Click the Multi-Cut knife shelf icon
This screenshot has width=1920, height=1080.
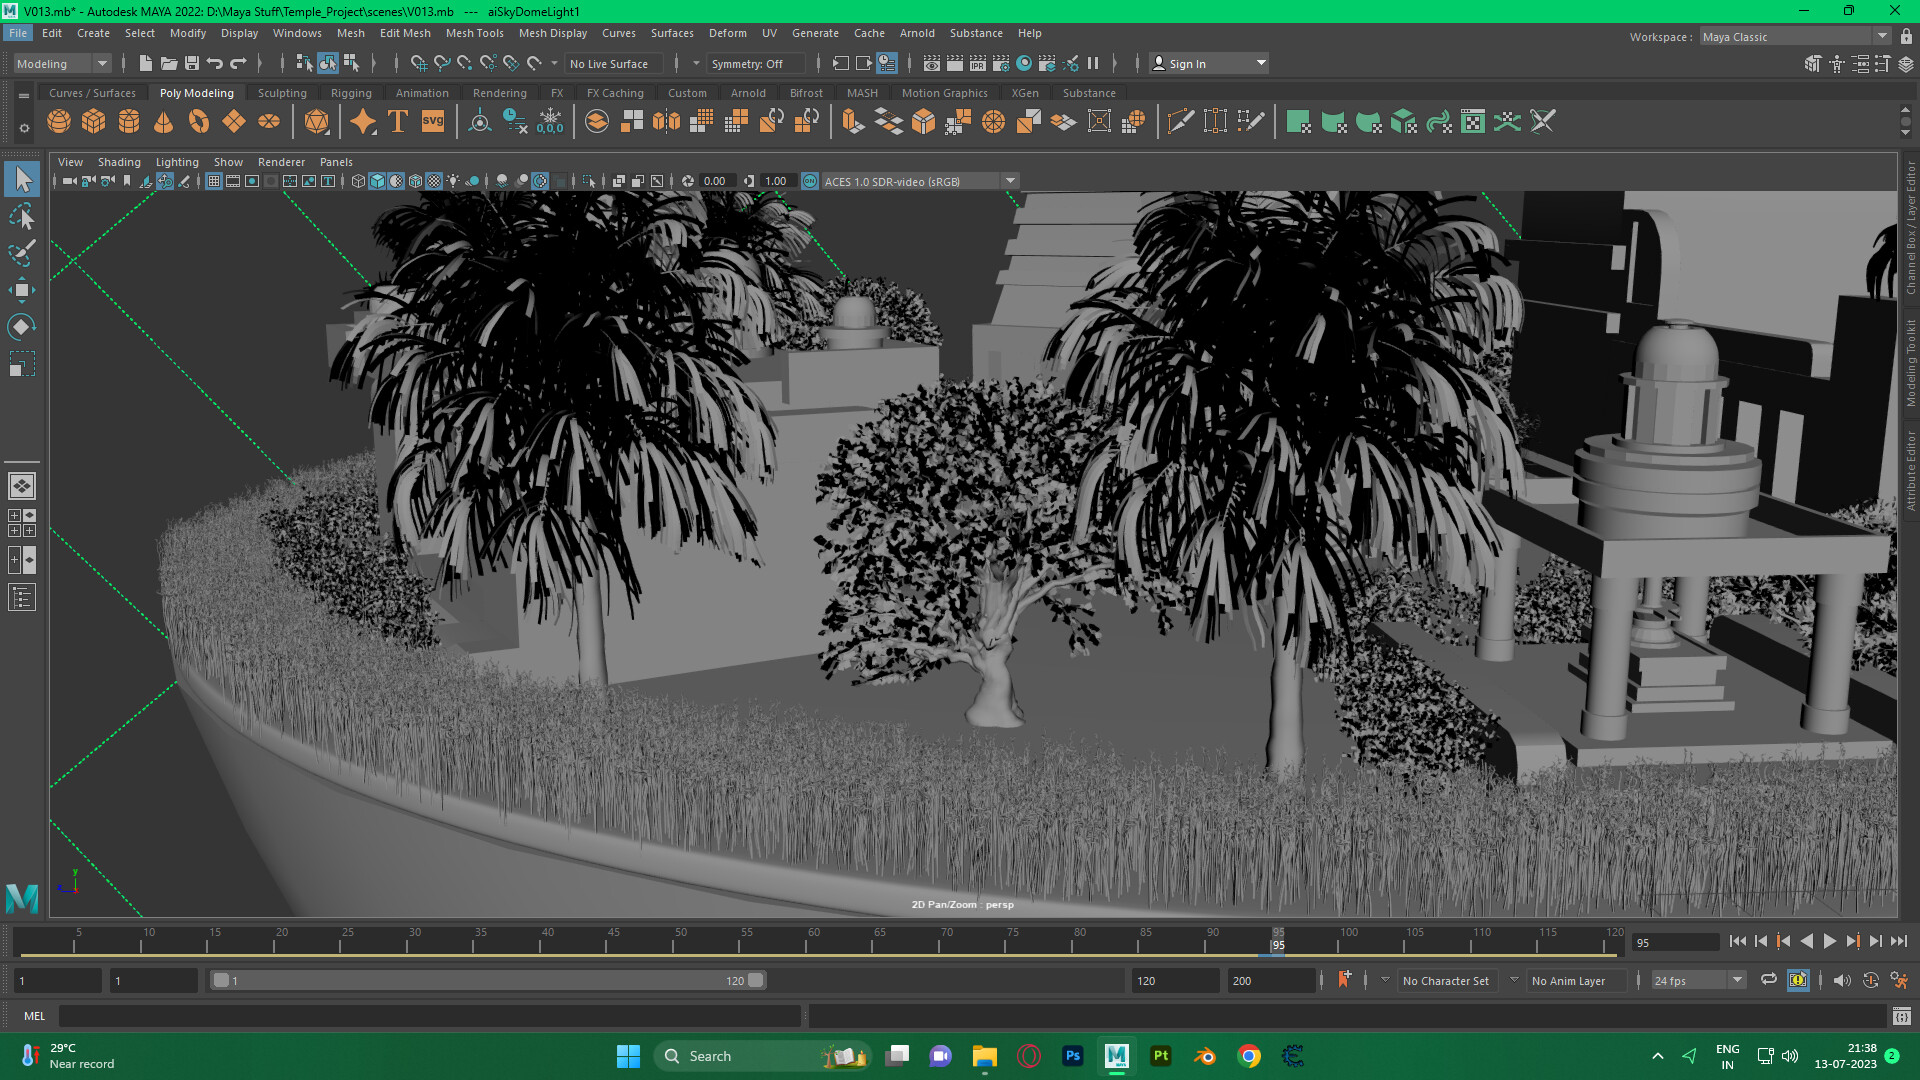[1180, 122]
